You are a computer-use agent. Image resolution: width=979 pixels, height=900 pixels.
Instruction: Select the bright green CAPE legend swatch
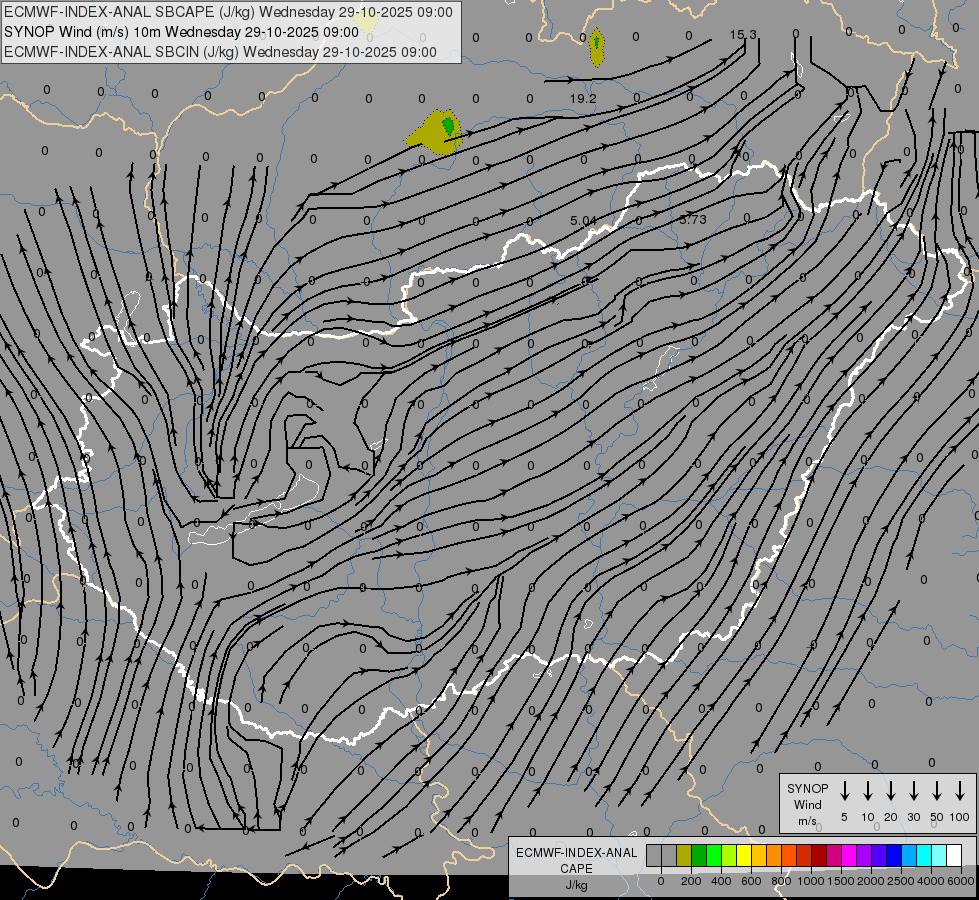714,856
